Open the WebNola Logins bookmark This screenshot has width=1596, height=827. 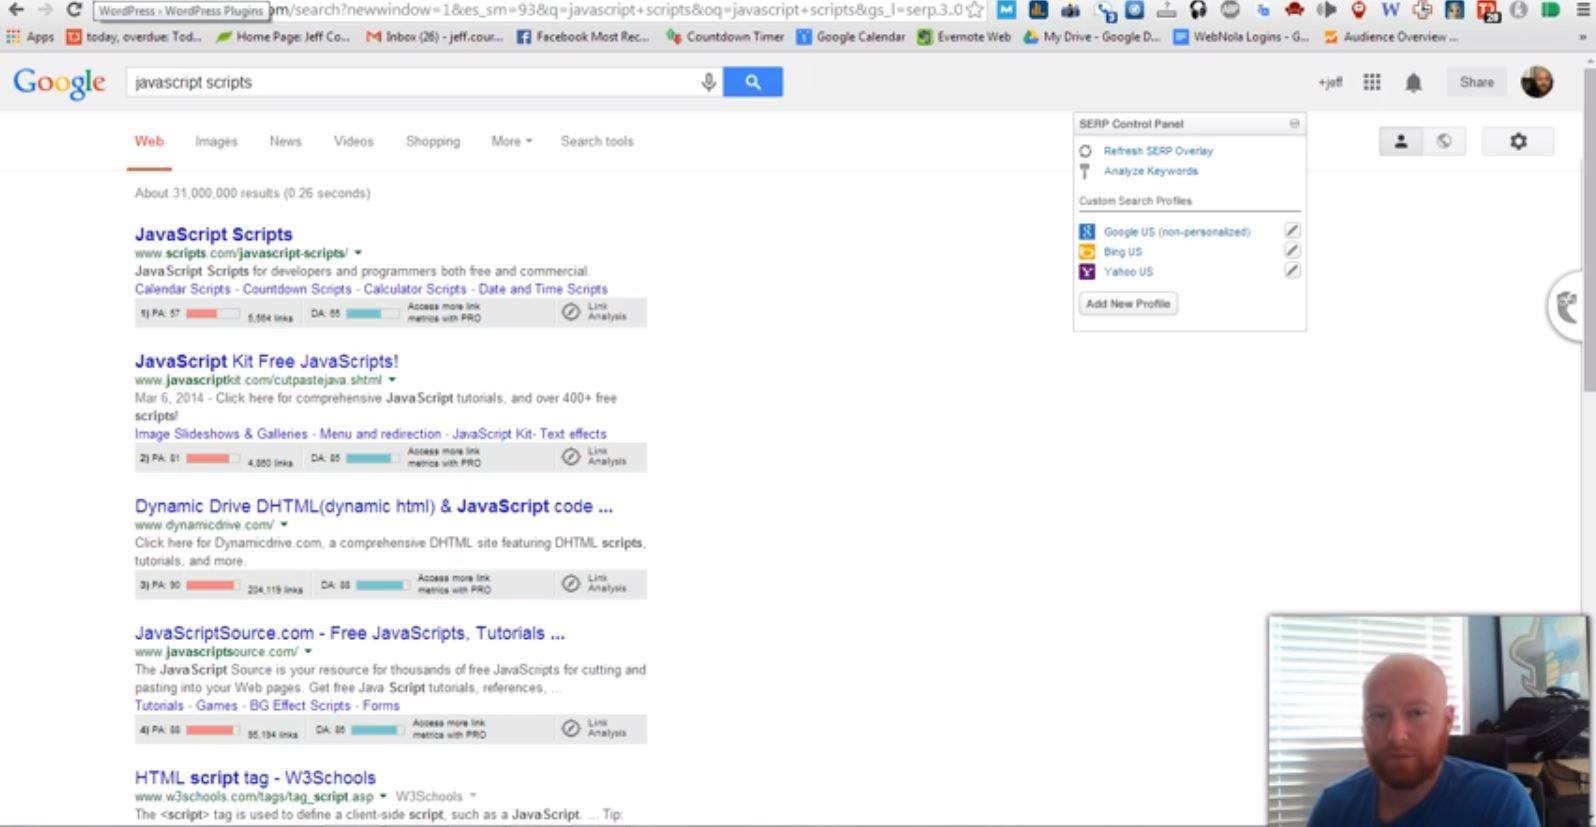pyautogui.click(x=1241, y=37)
